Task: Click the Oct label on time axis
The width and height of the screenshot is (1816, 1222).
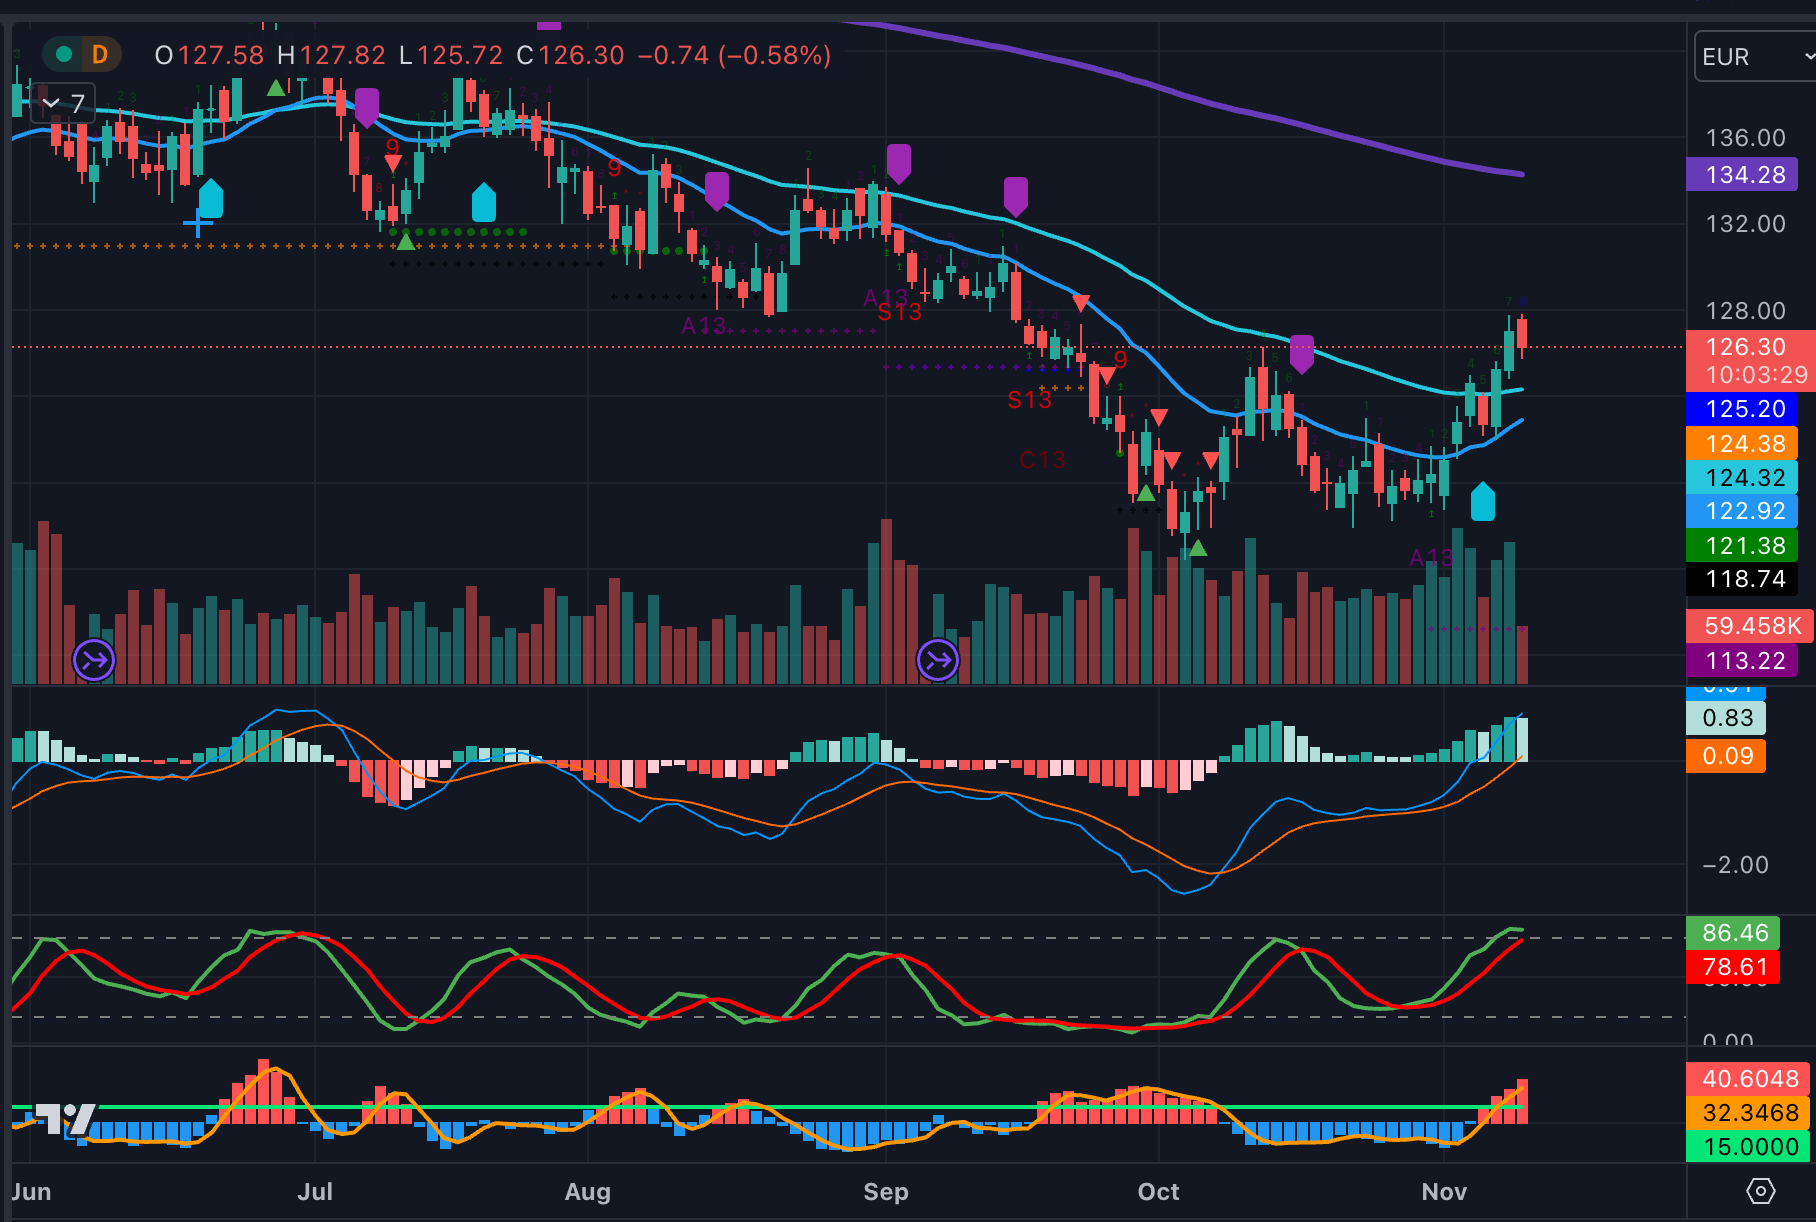Action: [x=1159, y=1192]
